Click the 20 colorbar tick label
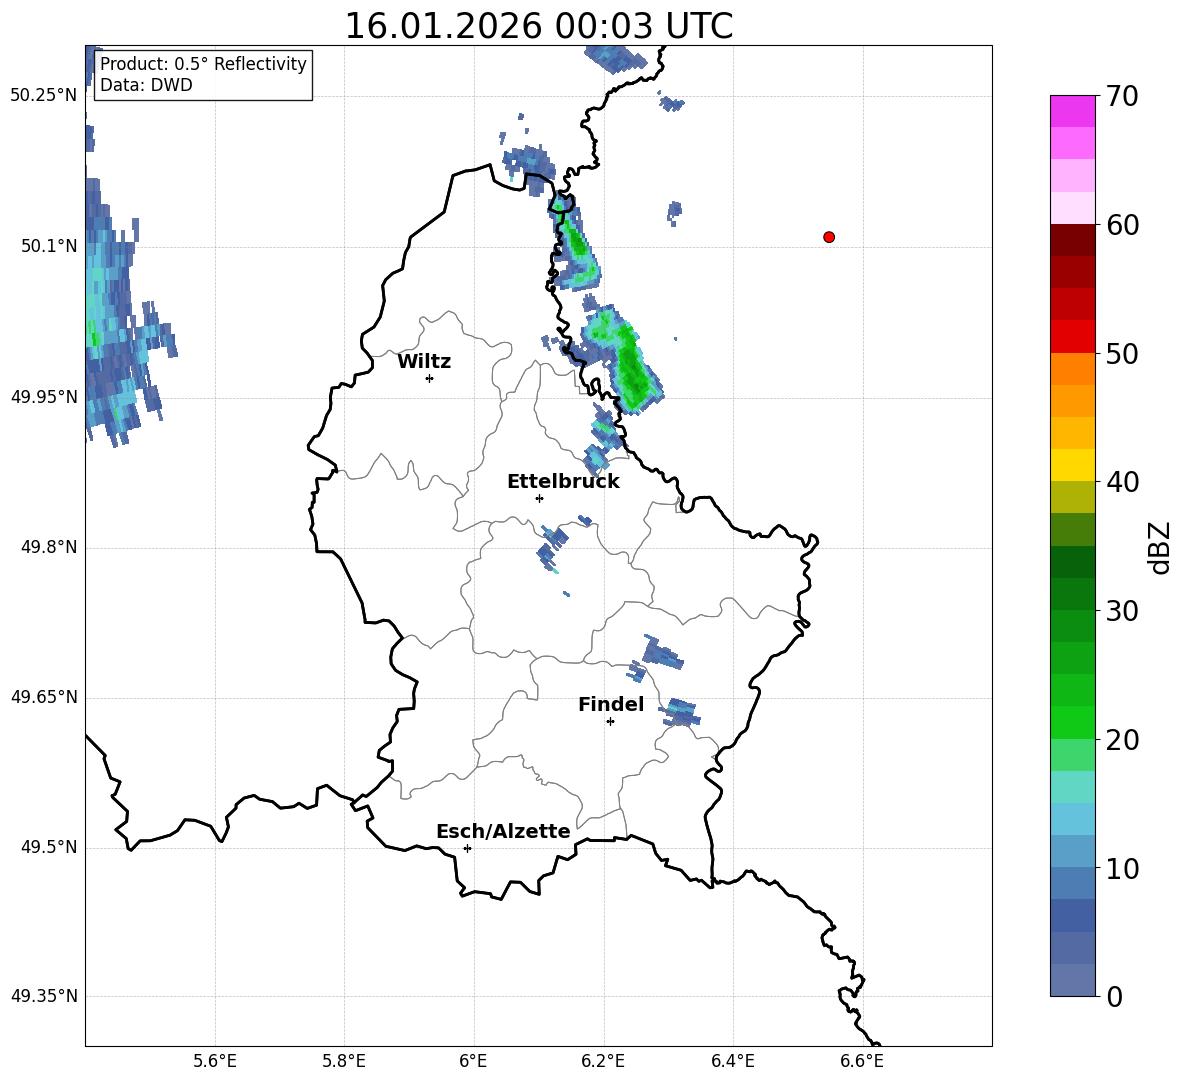 click(1121, 740)
